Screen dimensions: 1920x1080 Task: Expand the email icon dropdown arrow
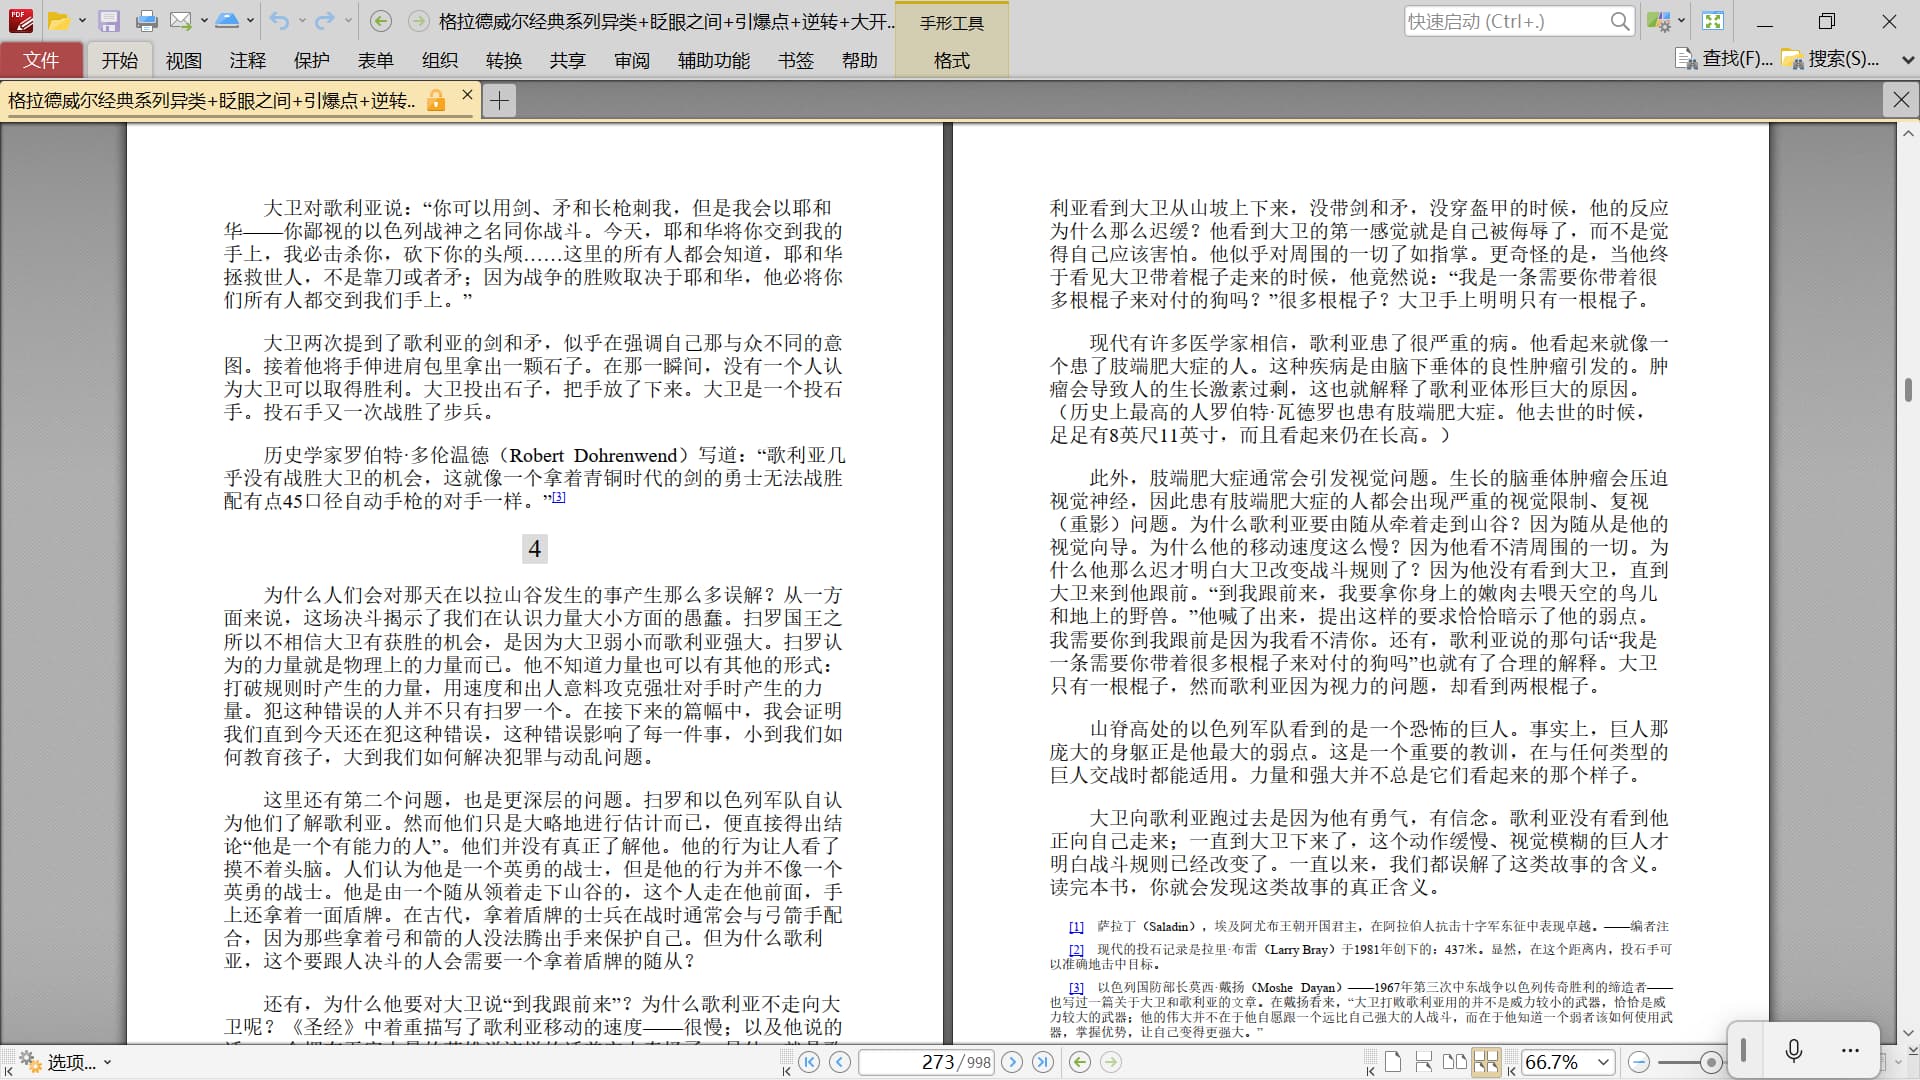click(204, 21)
